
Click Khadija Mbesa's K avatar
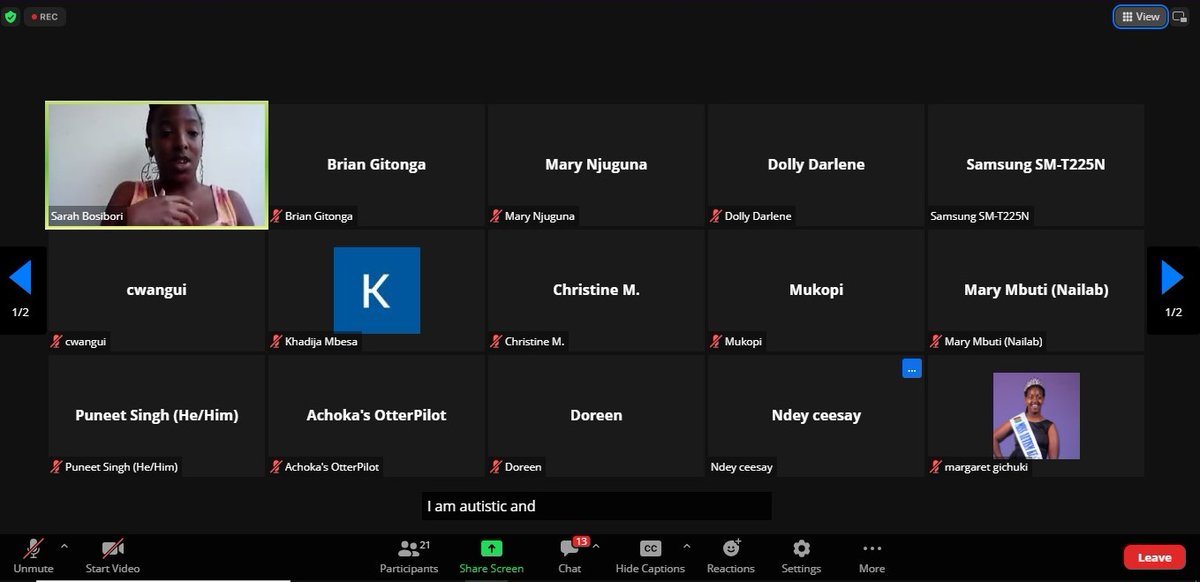point(376,290)
